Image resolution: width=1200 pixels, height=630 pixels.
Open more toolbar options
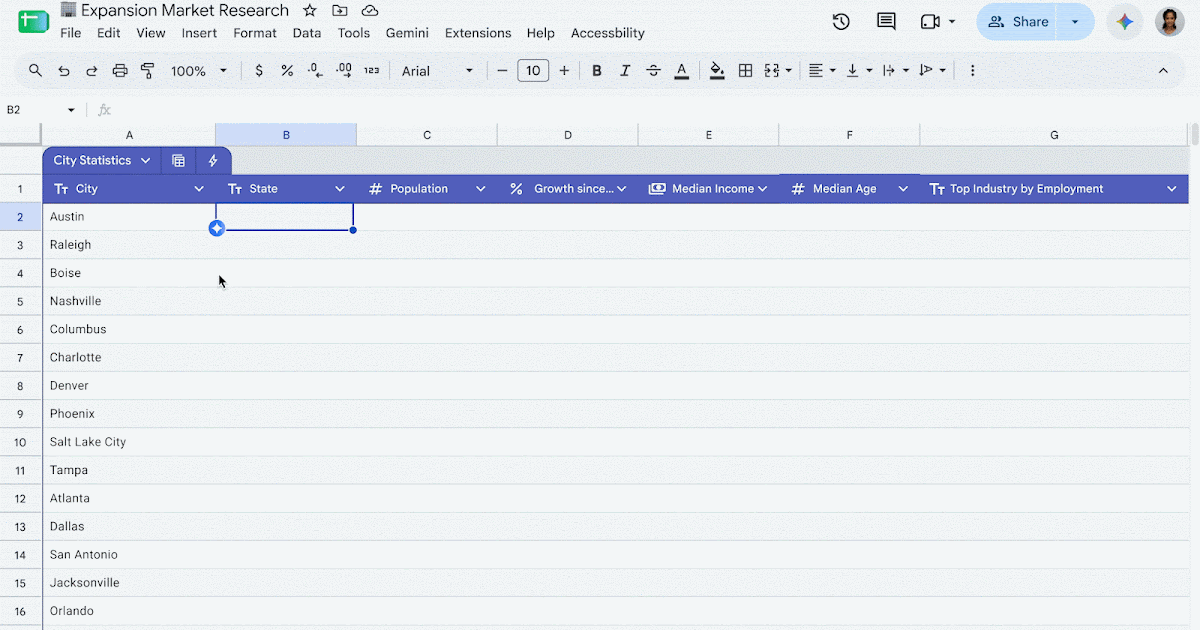pyautogui.click(x=972, y=71)
